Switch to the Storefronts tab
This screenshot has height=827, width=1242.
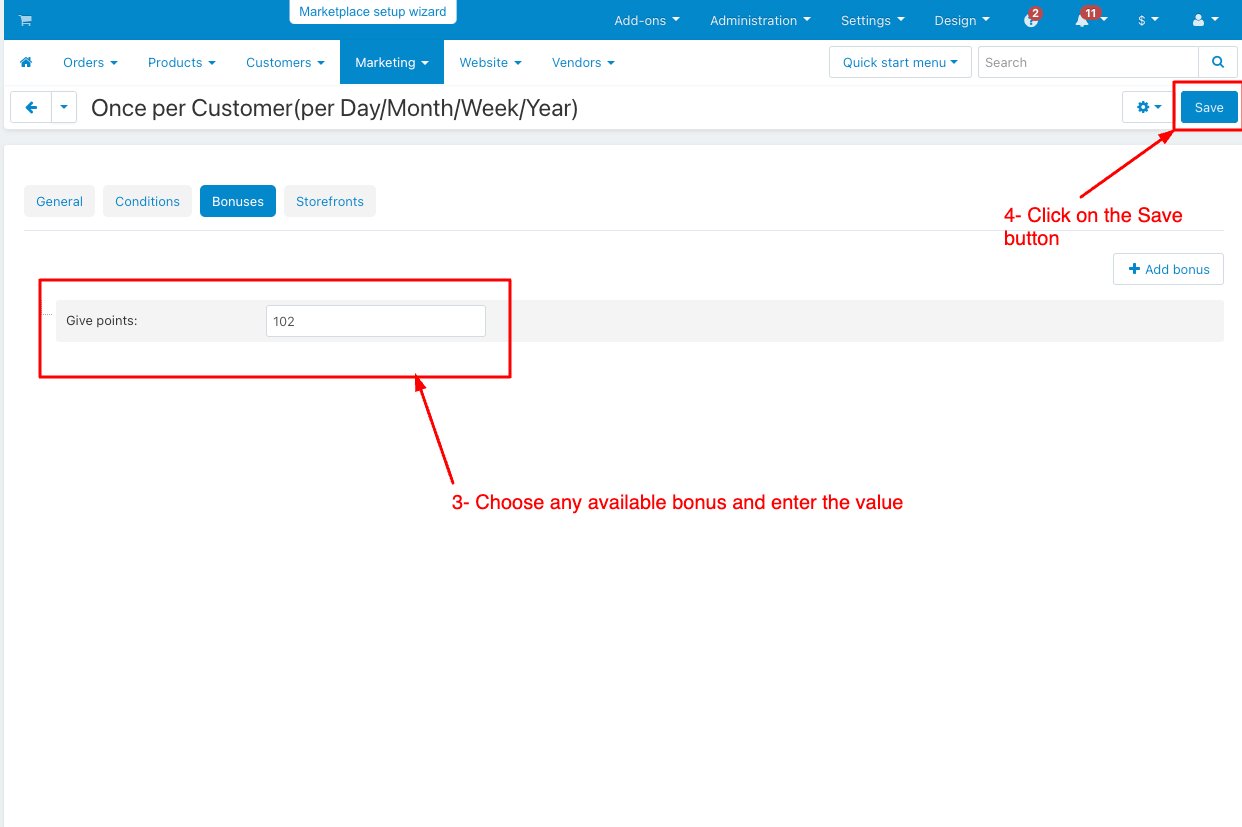pyautogui.click(x=330, y=201)
